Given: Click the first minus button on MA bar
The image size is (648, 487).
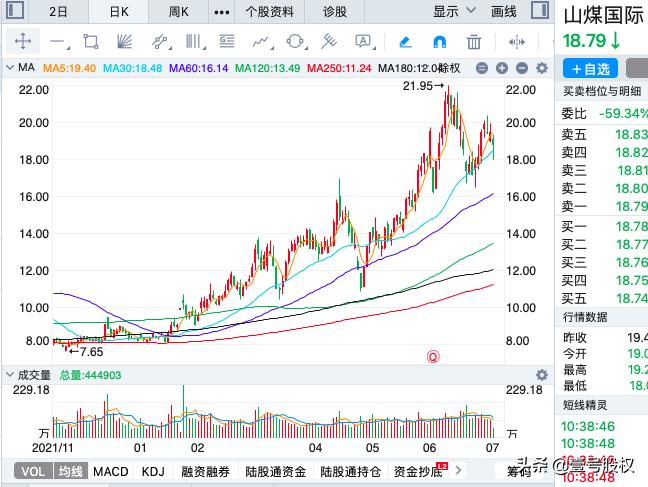Looking at the screenshot, I should [x=482, y=68].
